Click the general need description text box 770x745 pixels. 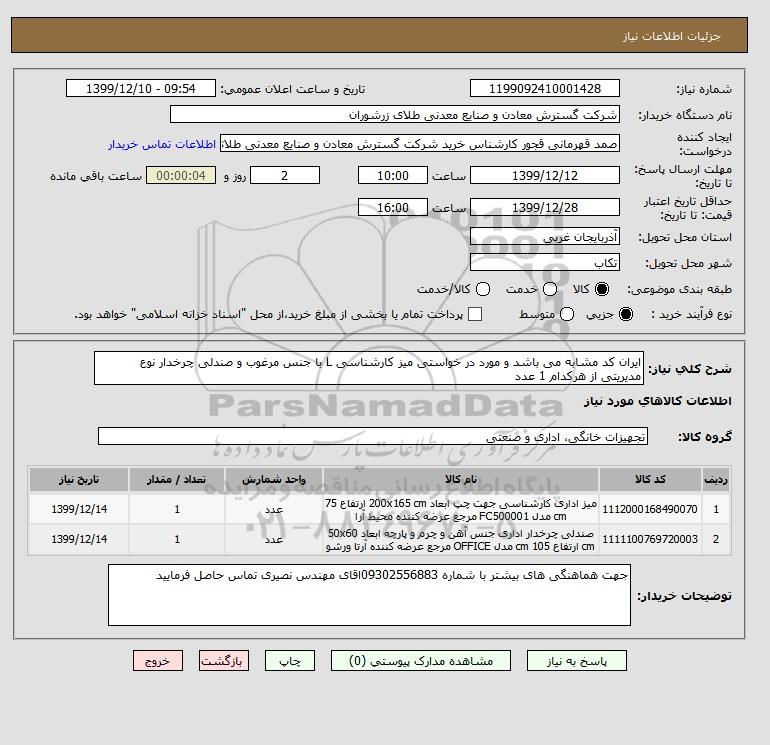[x=369, y=368]
